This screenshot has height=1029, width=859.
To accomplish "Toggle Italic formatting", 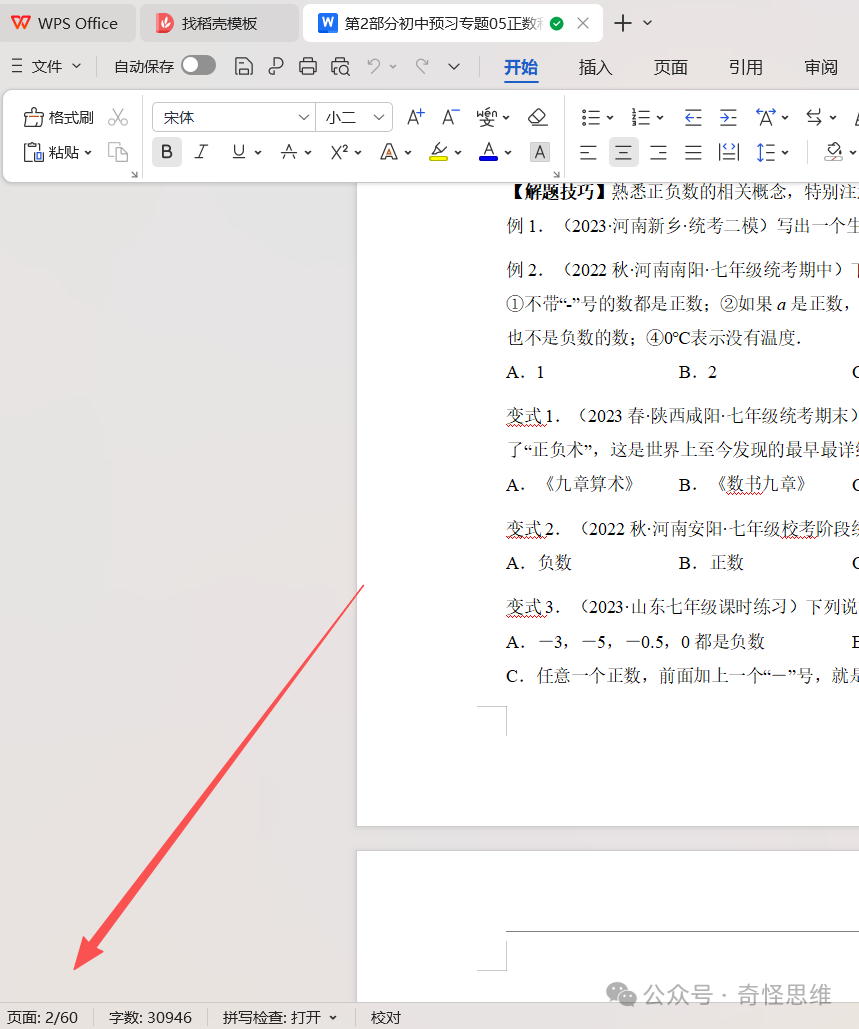I will [x=201, y=152].
